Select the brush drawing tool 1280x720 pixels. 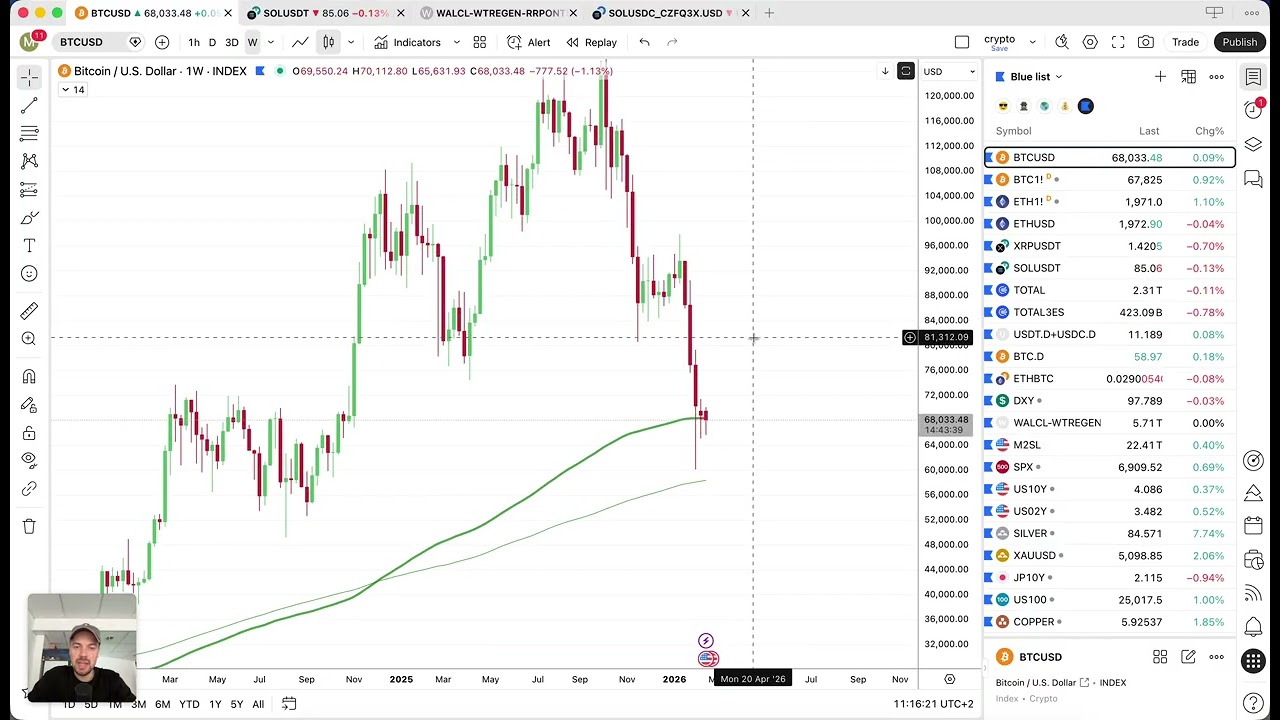(x=29, y=218)
